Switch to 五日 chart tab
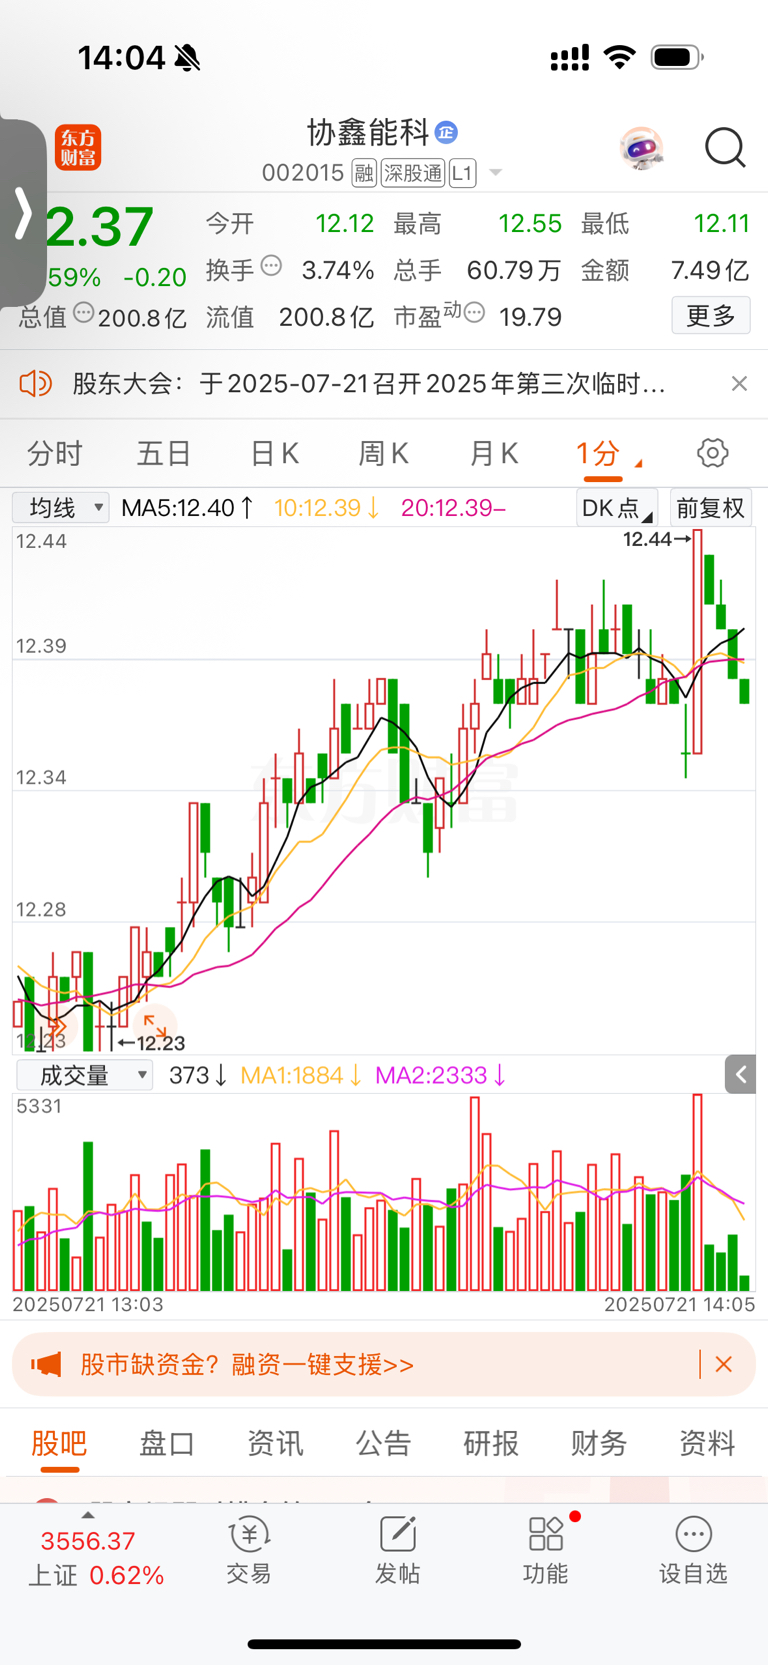The image size is (769, 1665). click(x=164, y=454)
